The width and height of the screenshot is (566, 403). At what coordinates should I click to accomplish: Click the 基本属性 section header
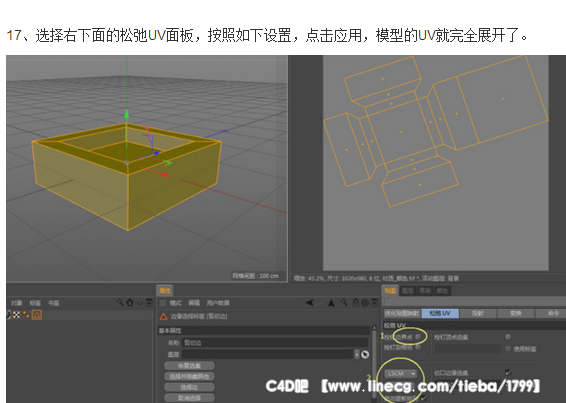264,330
